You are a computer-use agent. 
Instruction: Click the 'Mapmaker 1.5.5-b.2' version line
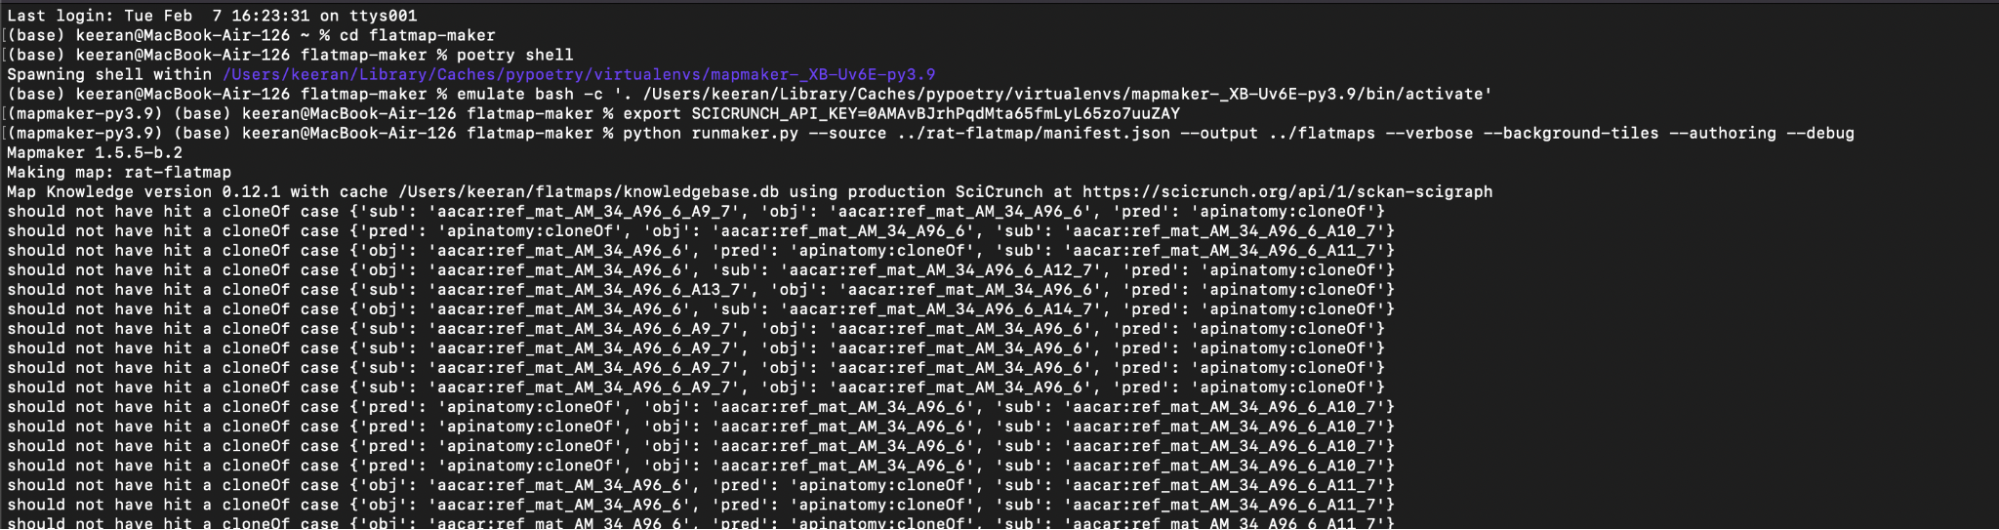(x=95, y=153)
